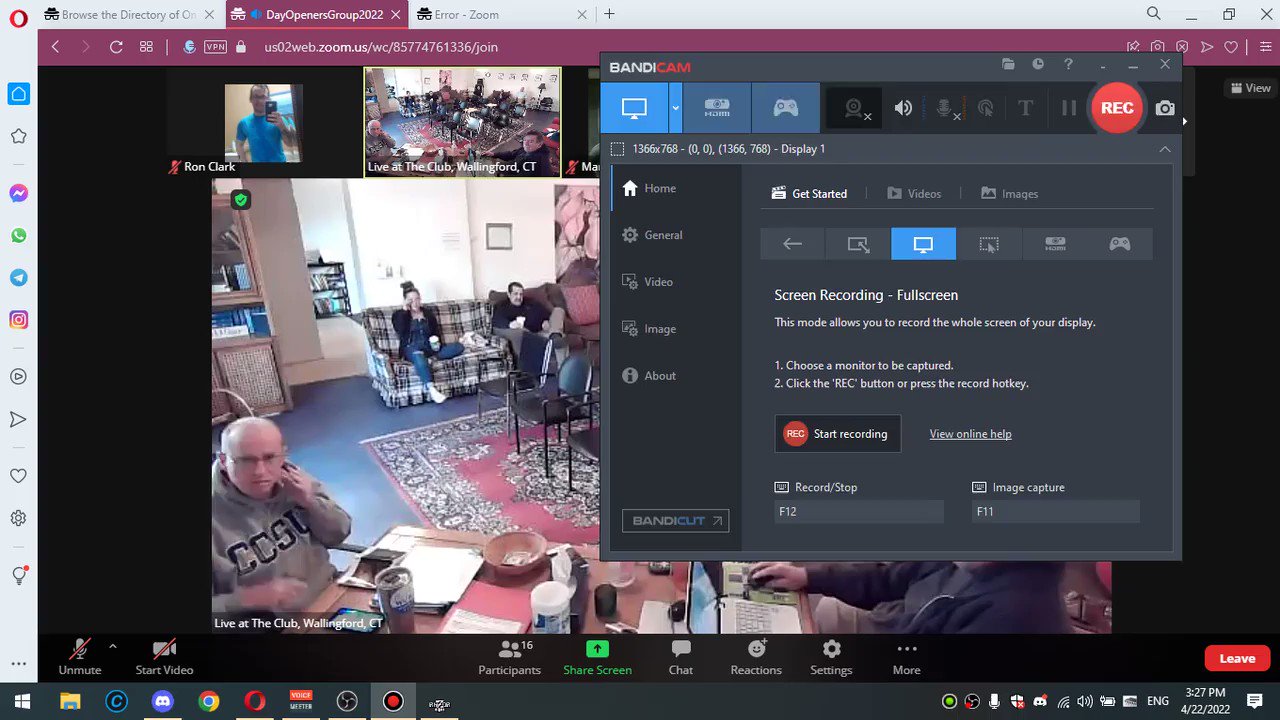Screen dimensions: 1280x720
Task: Toggle Opera VPN badge in address bar
Action: (215, 47)
